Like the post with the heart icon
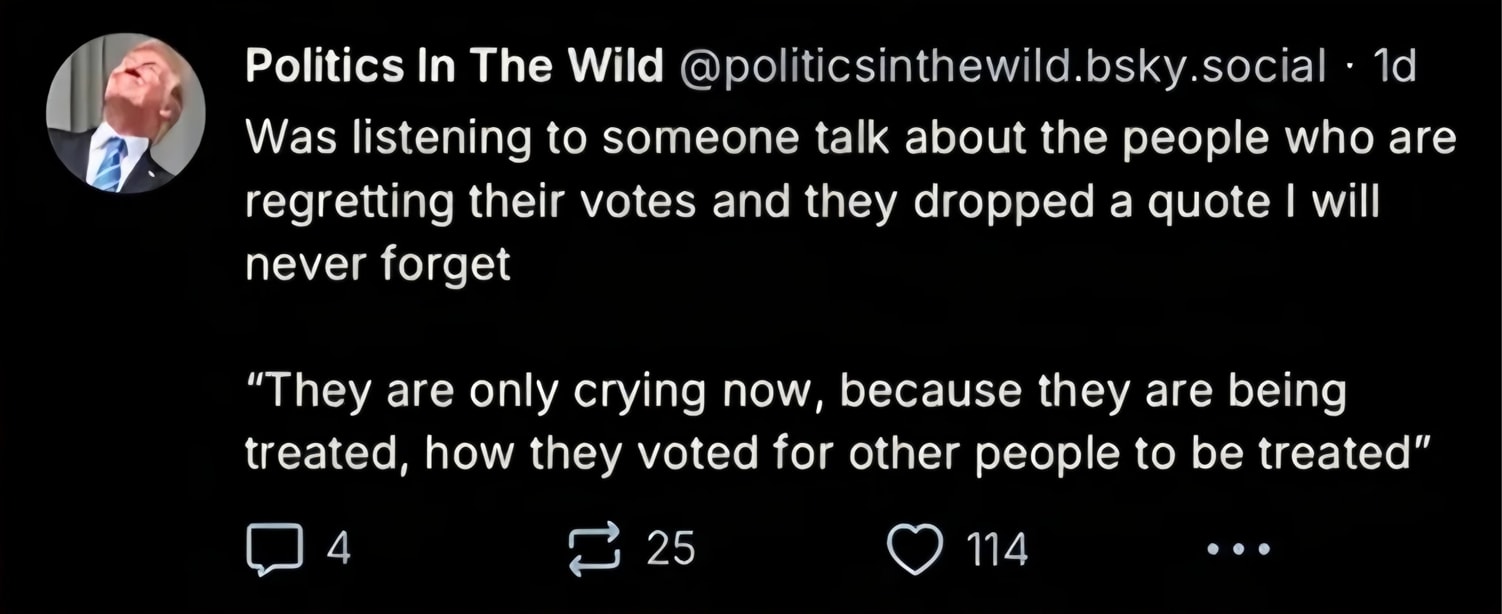 coord(915,549)
